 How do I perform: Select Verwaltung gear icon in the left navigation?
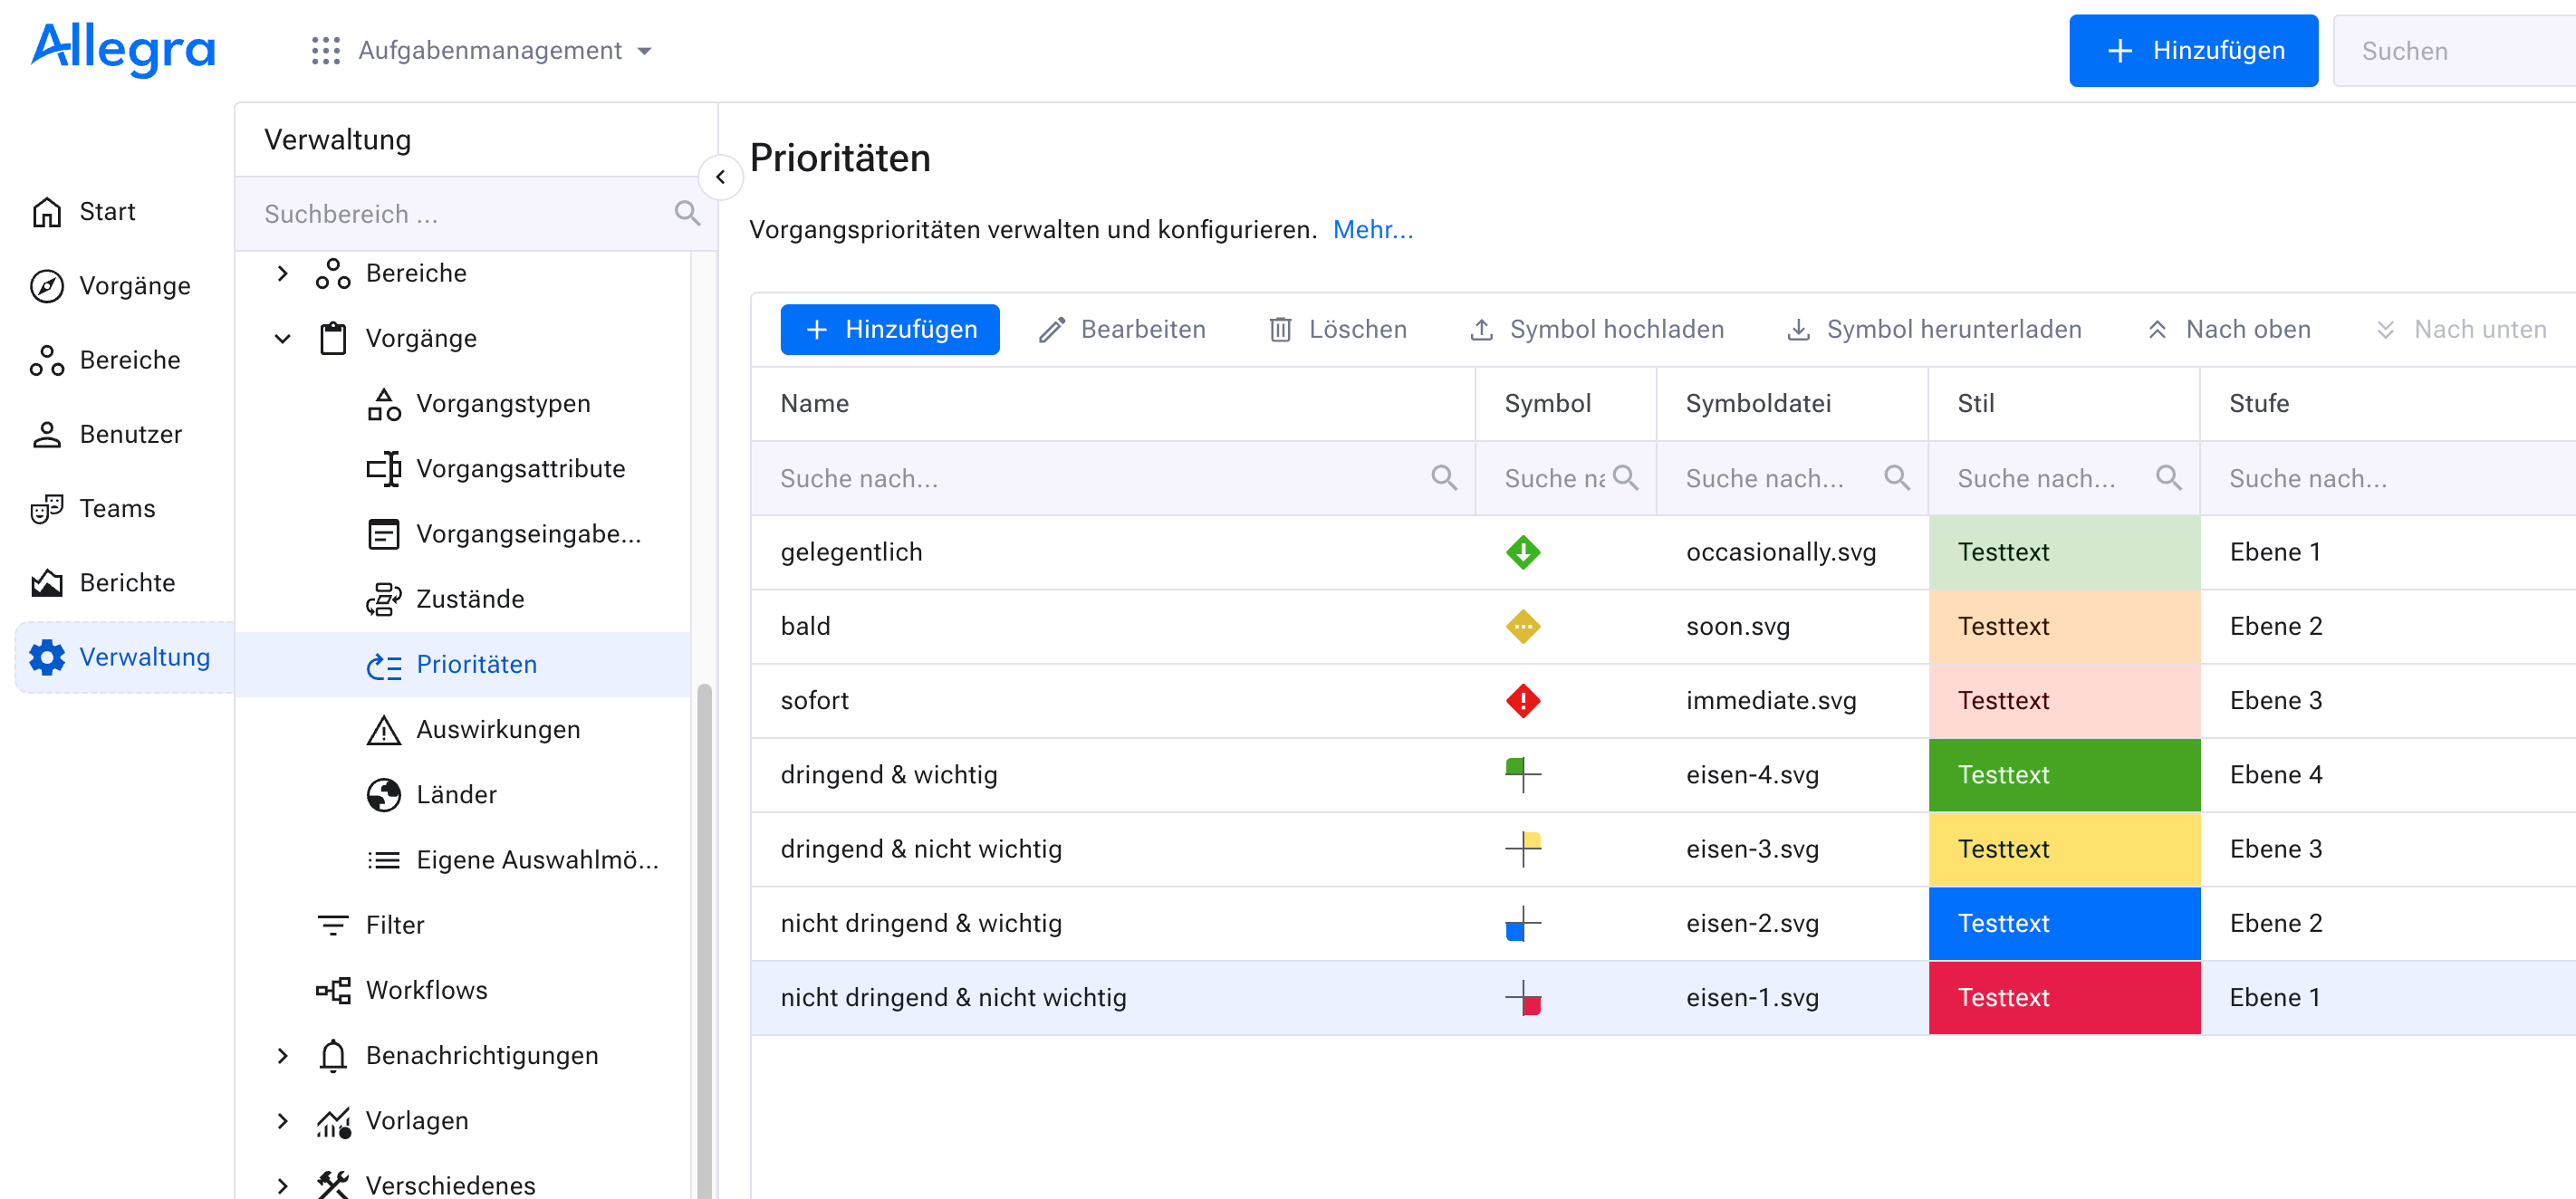click(x=47, y=657)
